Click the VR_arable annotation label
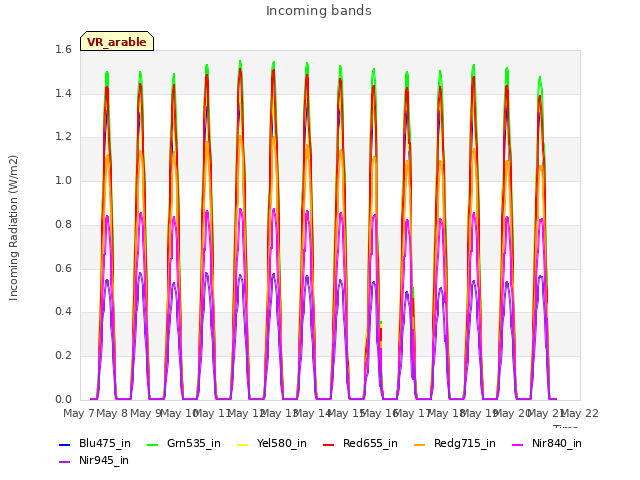This screenshot has width=640, height=480. point(117,42)
